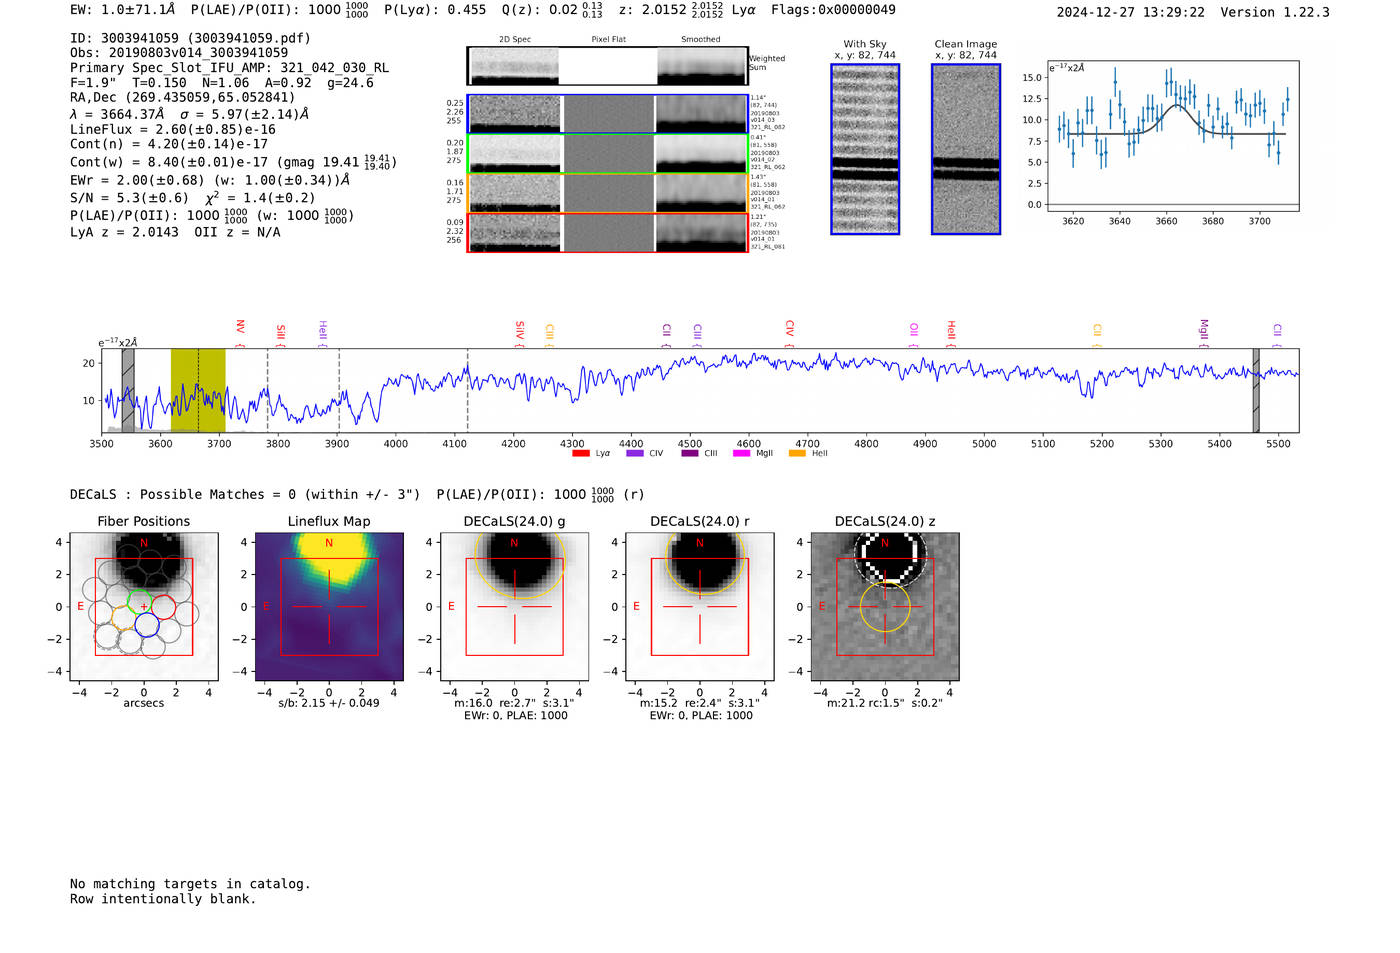Image resolution: width=1400 pixels, height=953 pixels.
Task: Click 'No matching targets in catalog.' text
Action: pos(190,884)
